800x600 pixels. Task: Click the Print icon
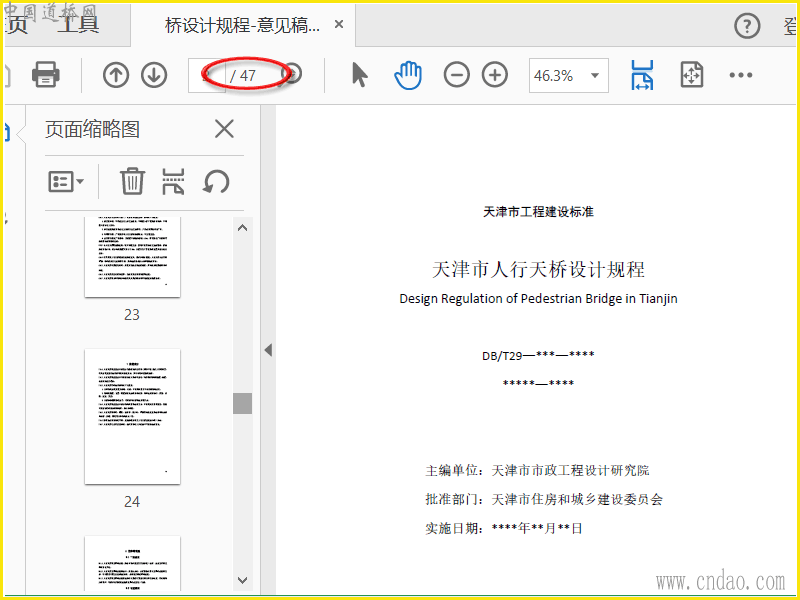tap(45, 75)
